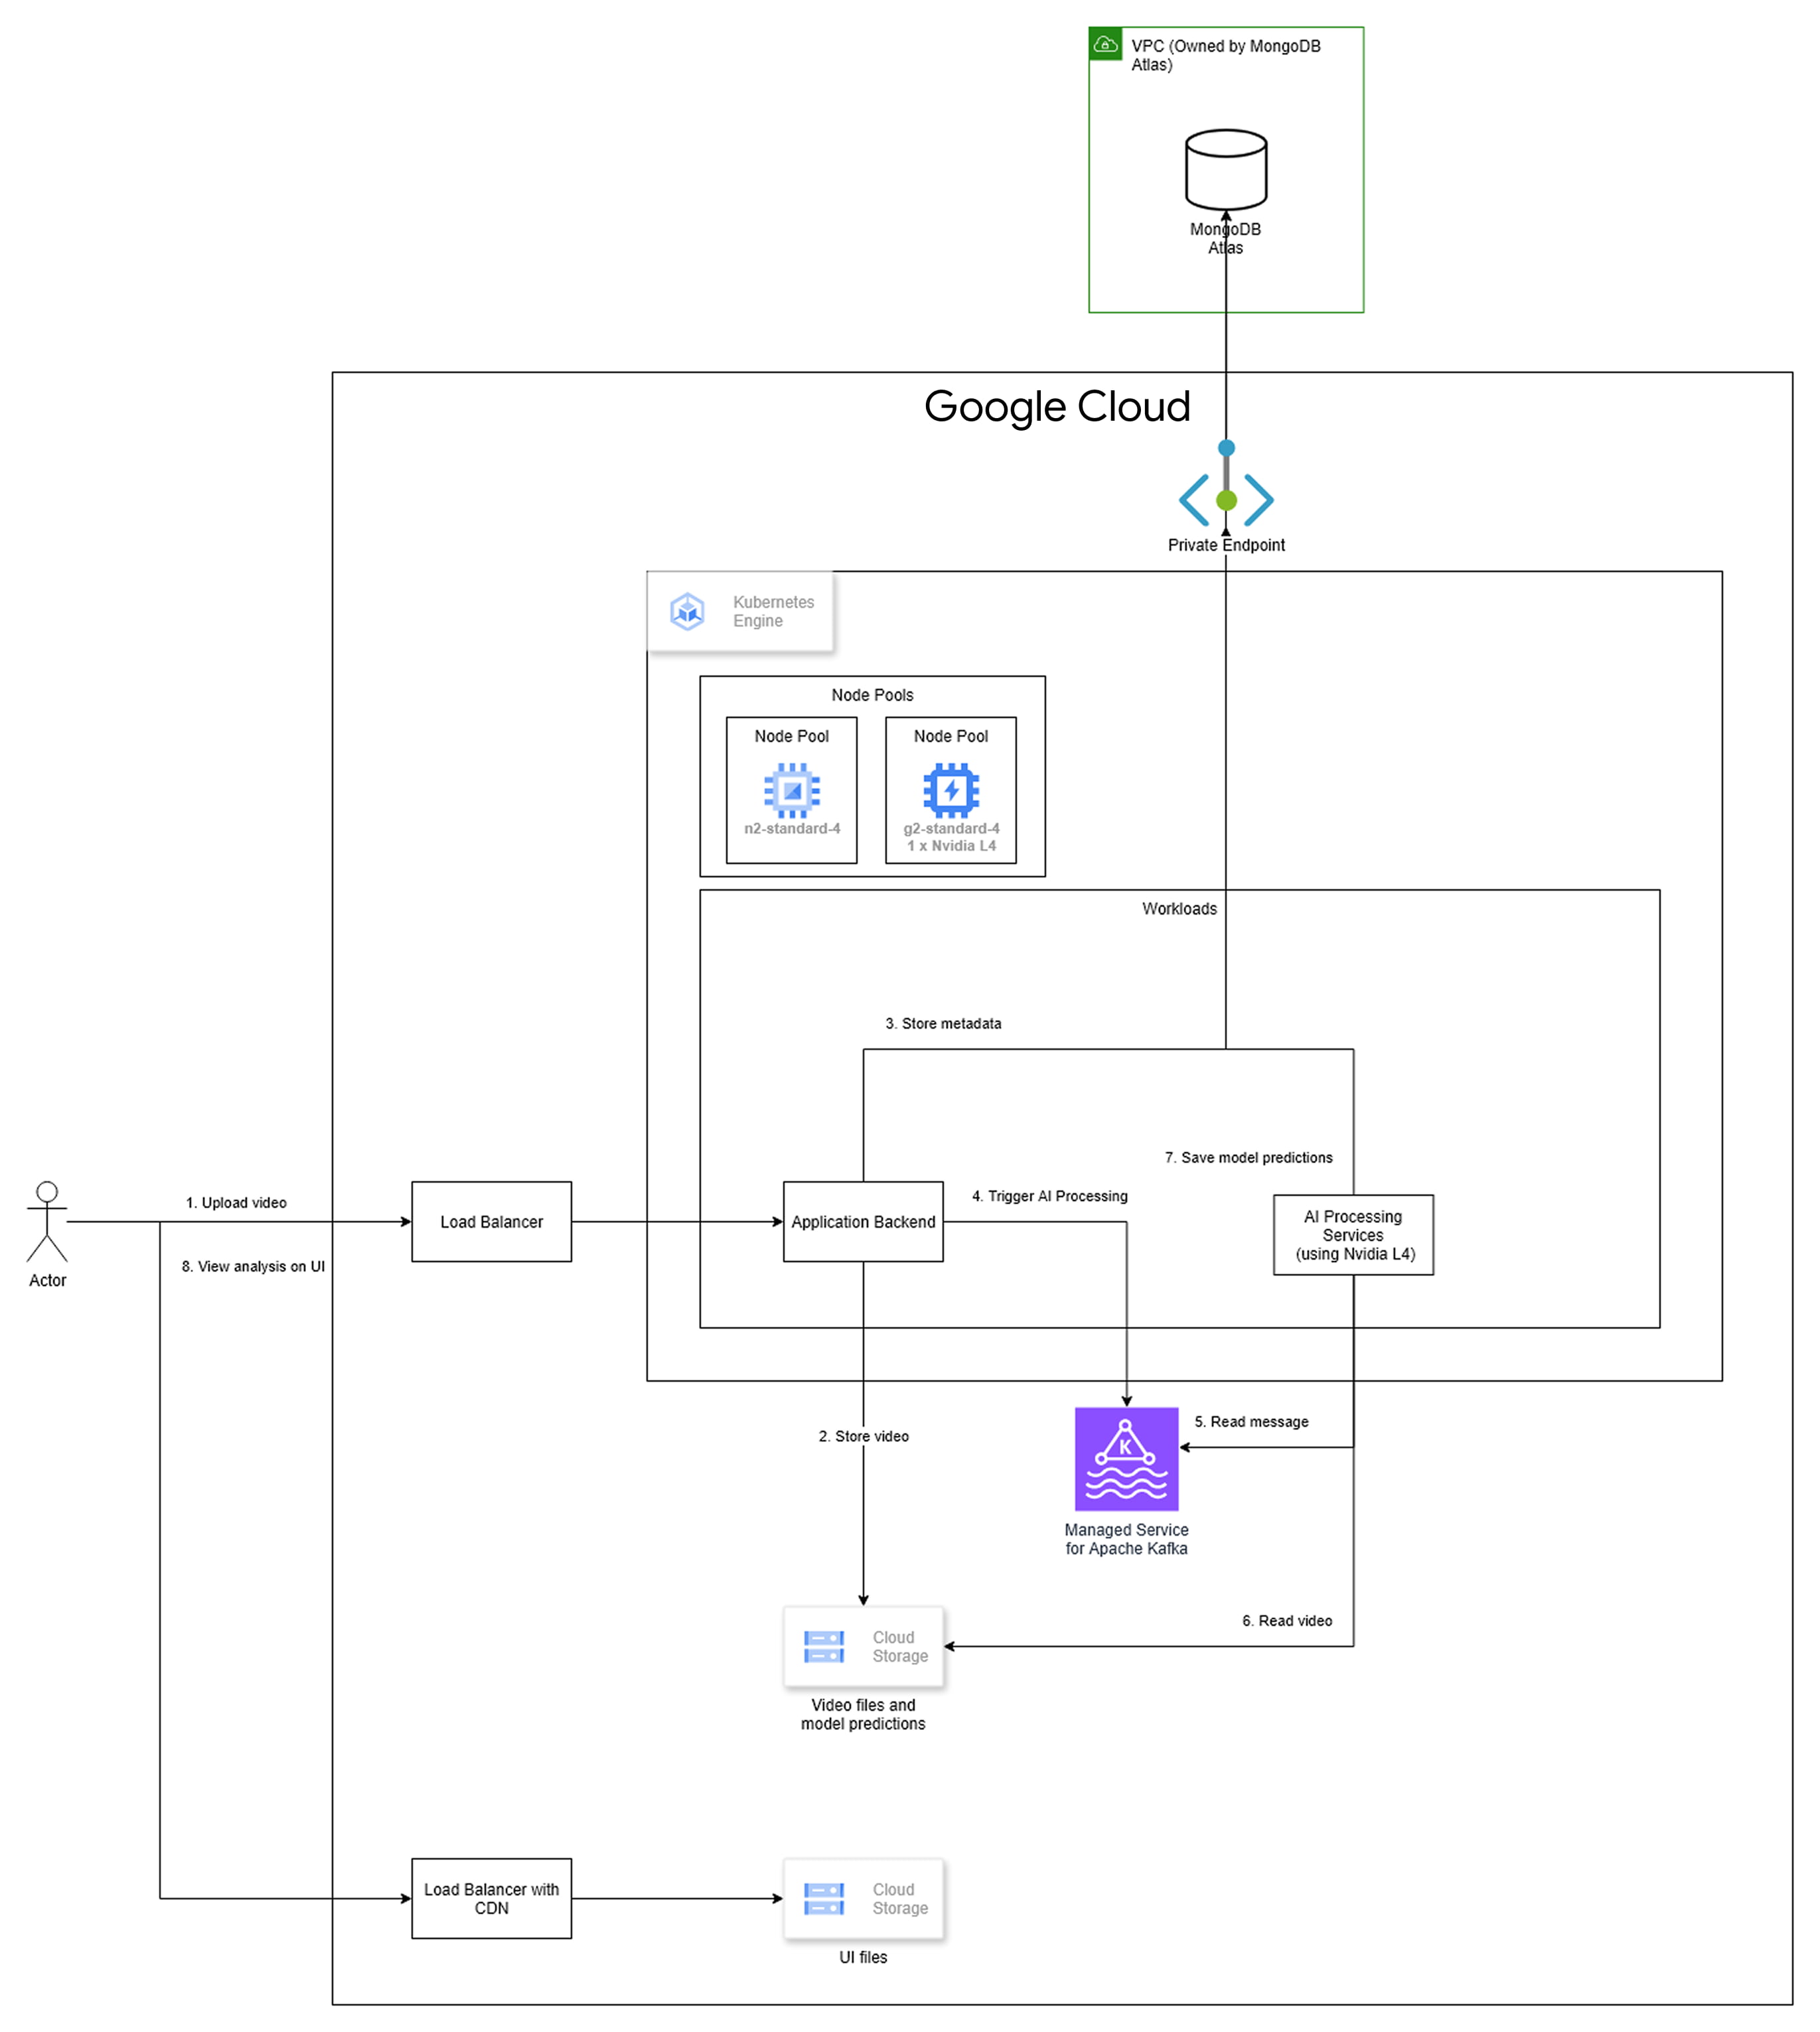Click the Managed Service for Apache Kafka icon
Screen dimensions: 1820x2032
pos(1127,1459)
